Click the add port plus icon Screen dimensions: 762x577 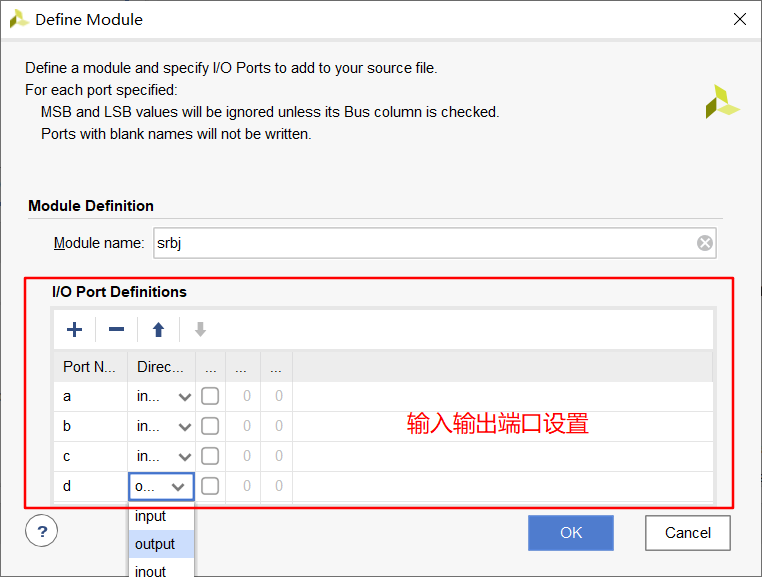click(74, 330)
